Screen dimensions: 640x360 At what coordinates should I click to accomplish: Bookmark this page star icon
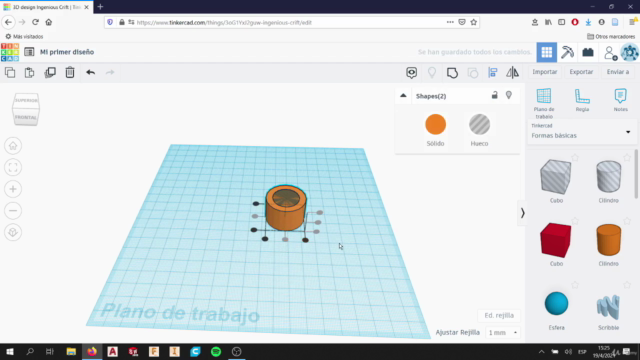click(473, 22)
